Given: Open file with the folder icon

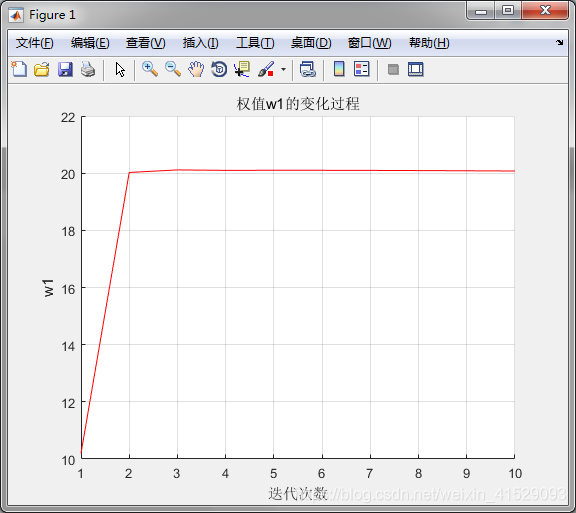Looking at the screenshot, I should tap(42, 69).
